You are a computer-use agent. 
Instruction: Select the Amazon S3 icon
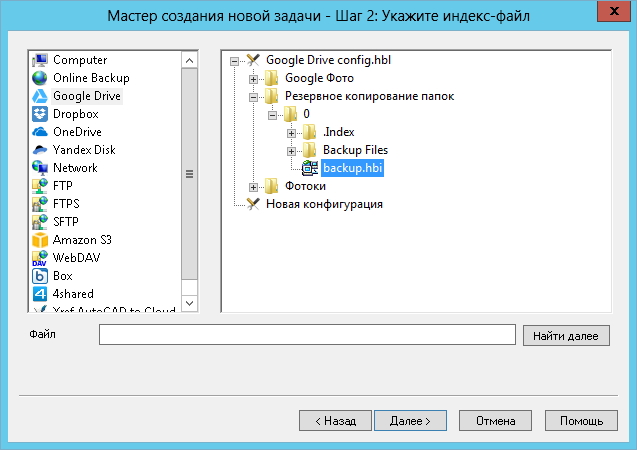coord(40,240)
